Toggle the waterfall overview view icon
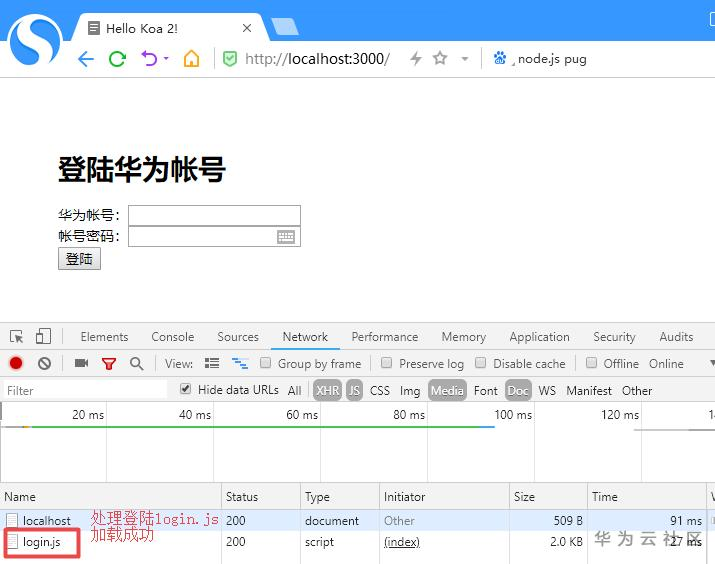Viewport: 715px width, 564px height. click(x=240, y=363)
